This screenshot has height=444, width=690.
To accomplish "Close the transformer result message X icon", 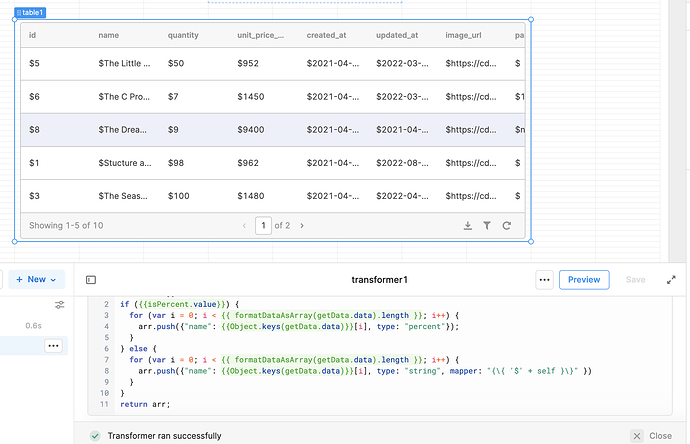I will 637,436.
